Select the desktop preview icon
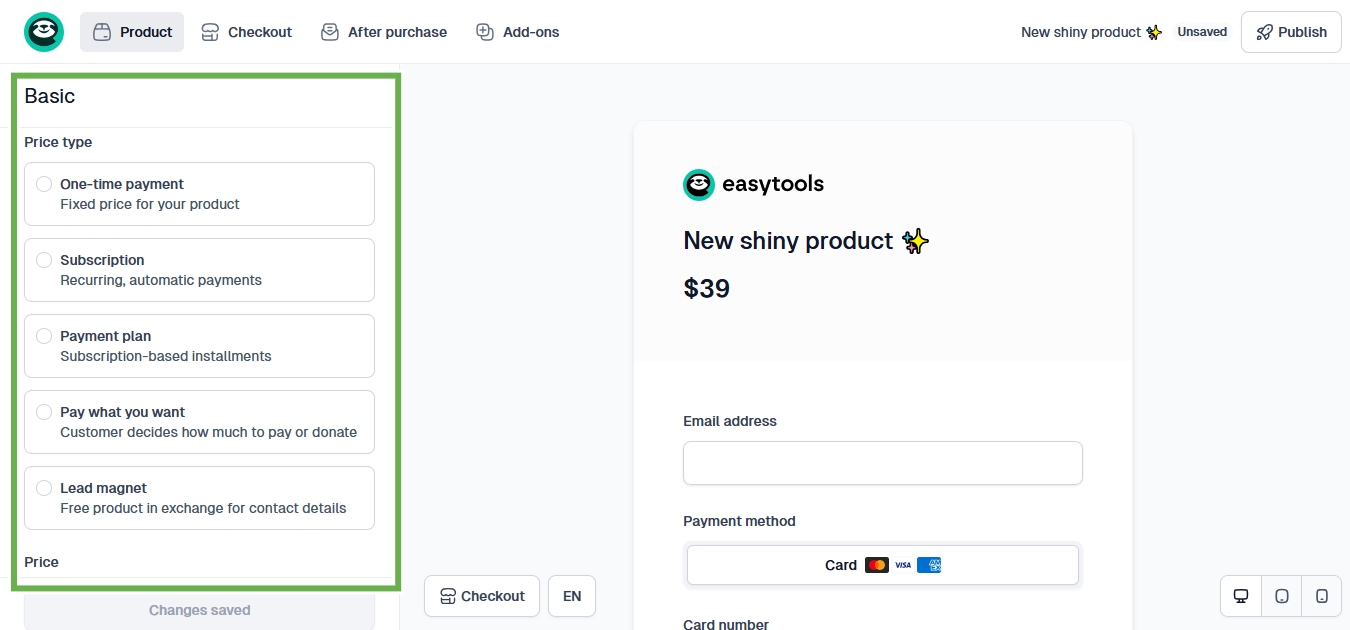1350x630 pixels. pyautogui.click(x=1240, y=595)
